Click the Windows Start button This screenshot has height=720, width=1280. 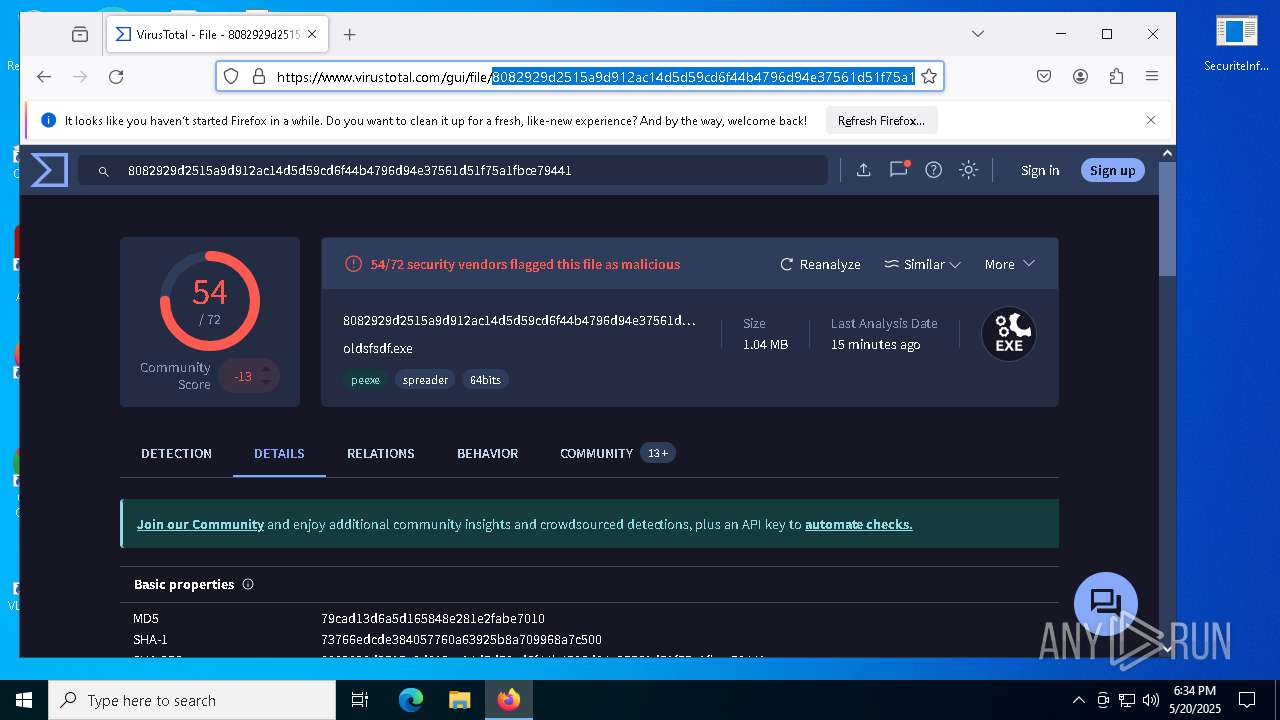24,700
